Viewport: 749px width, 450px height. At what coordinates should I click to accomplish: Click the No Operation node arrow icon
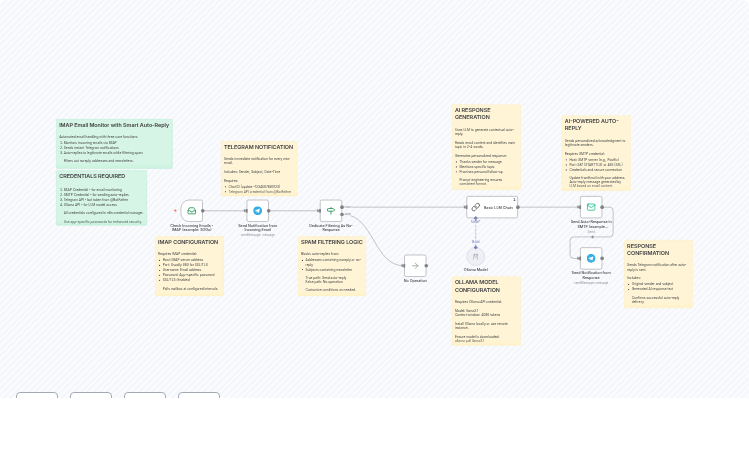tap(415, 265)
